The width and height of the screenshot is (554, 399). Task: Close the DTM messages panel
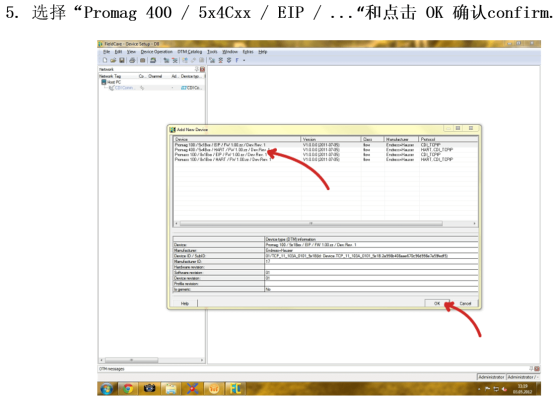click(537, 369)
